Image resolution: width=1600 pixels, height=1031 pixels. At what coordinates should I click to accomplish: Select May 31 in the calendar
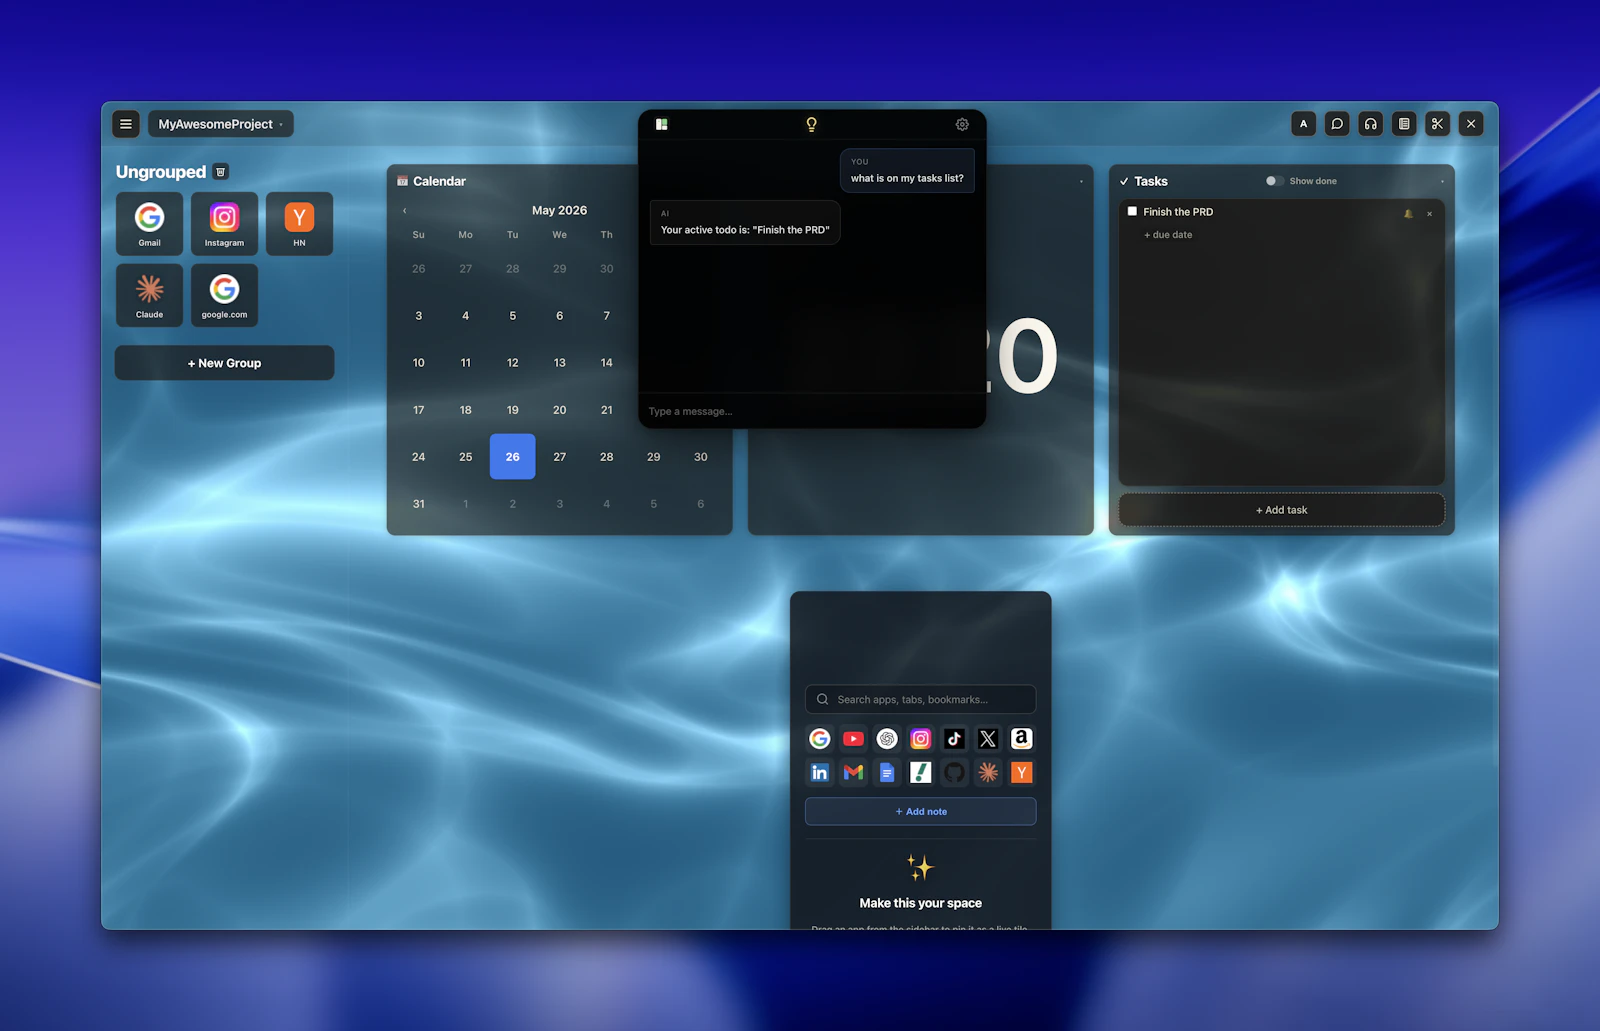pos(418,504)
